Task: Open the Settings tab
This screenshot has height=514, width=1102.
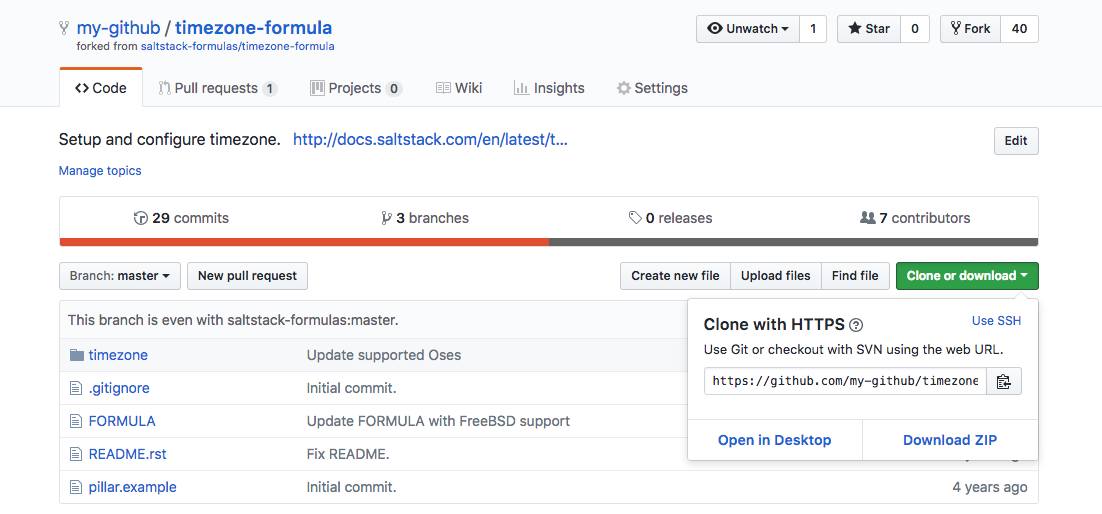Action: 652,88
